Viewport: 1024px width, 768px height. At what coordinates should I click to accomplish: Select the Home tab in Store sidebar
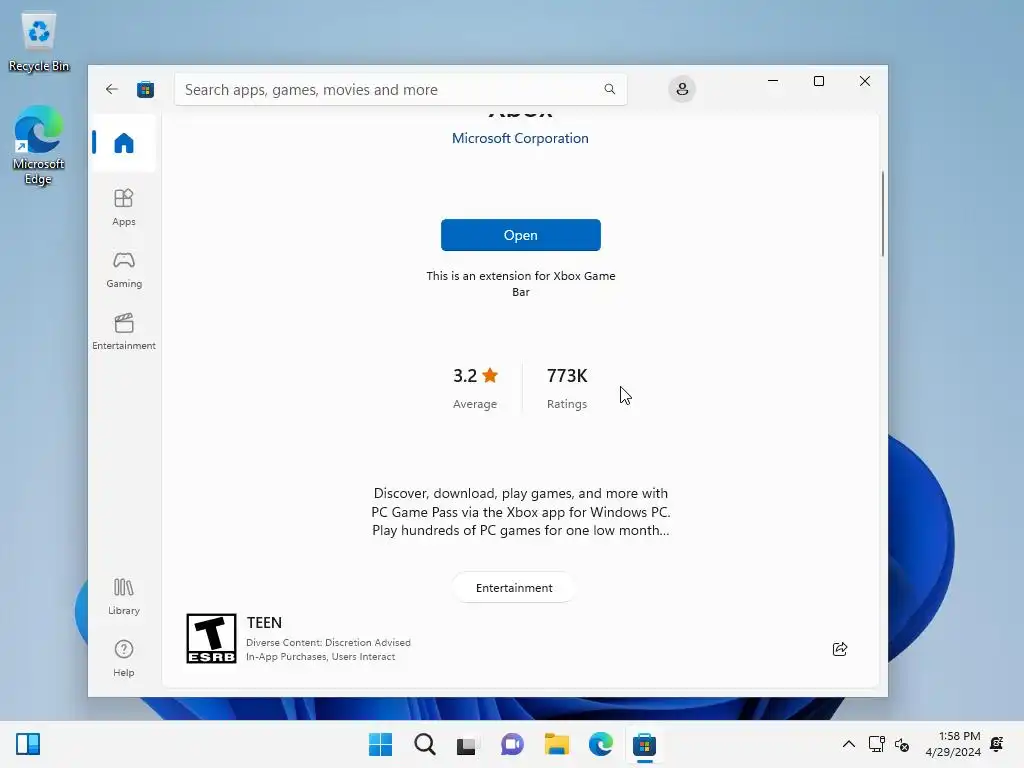click(123, 142)
